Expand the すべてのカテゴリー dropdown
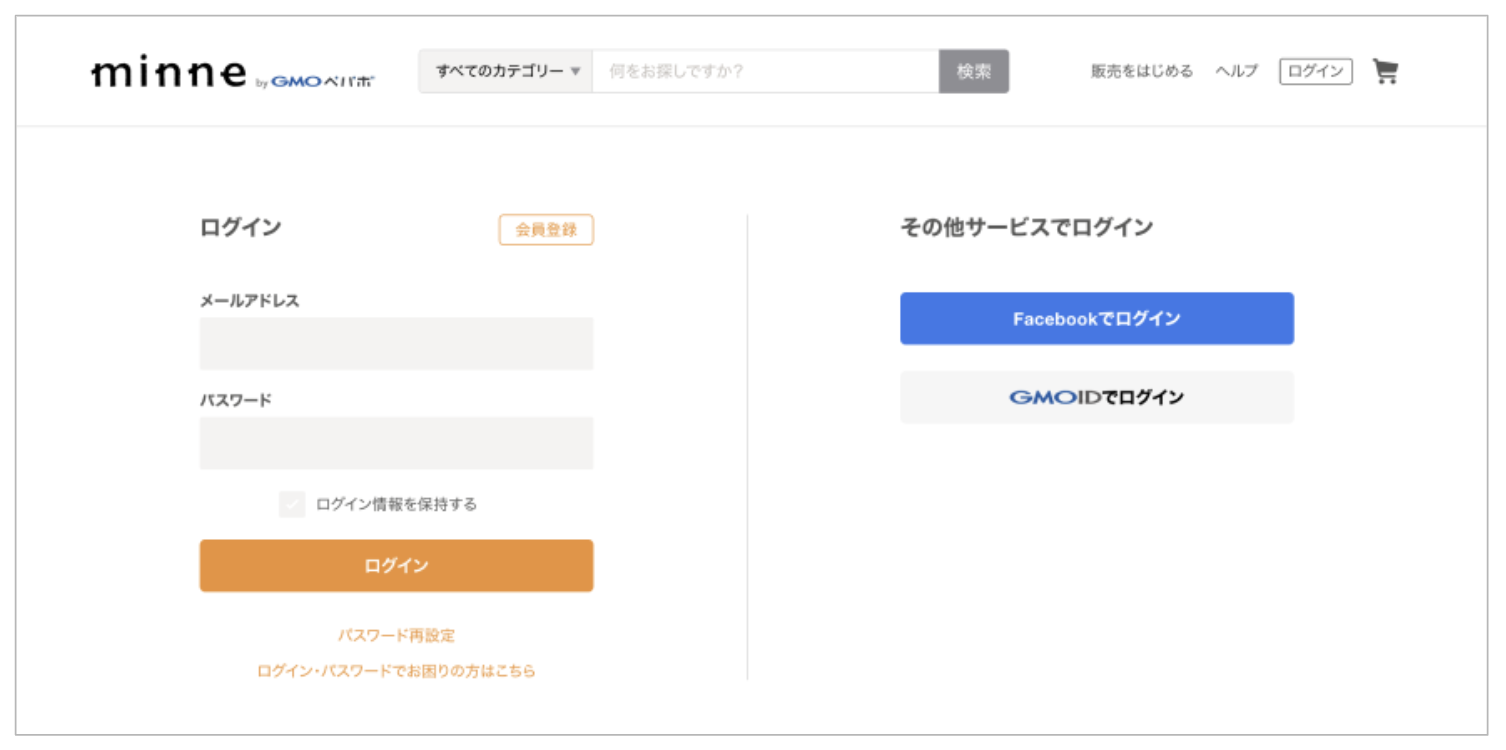Image resolution: width=1506 pixels, height=750 pixels. tap(507, 72)
